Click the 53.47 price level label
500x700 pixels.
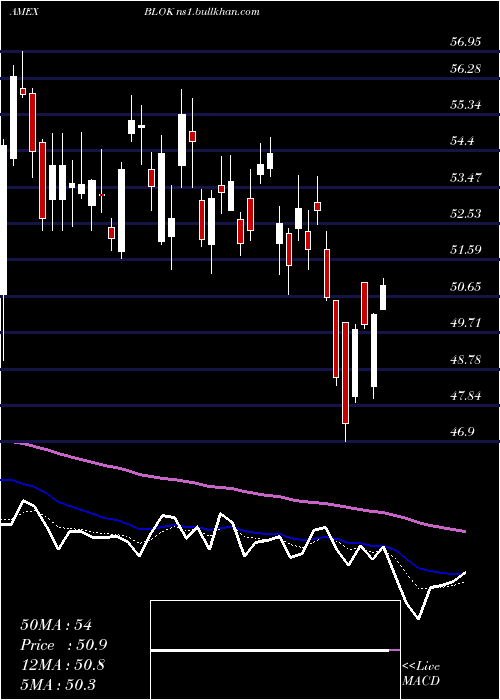click(466, 178)
